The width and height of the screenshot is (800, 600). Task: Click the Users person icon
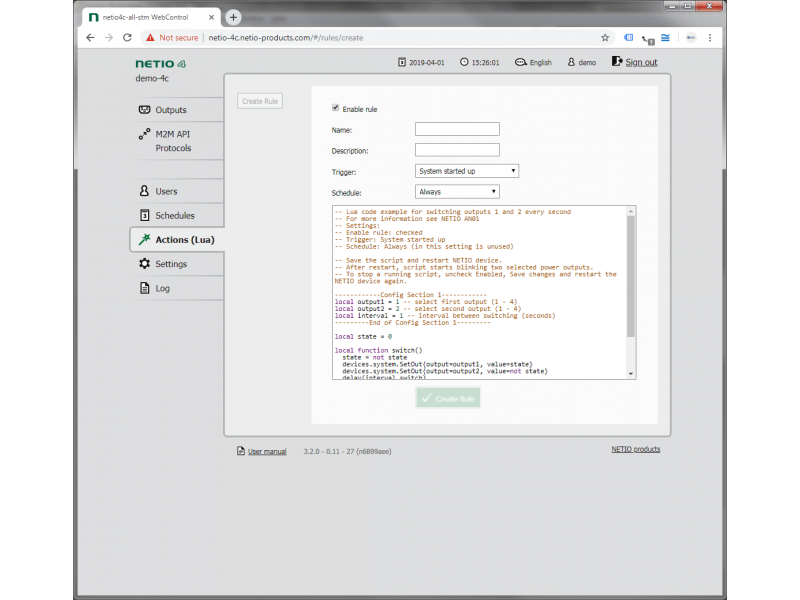coord(144,191)
